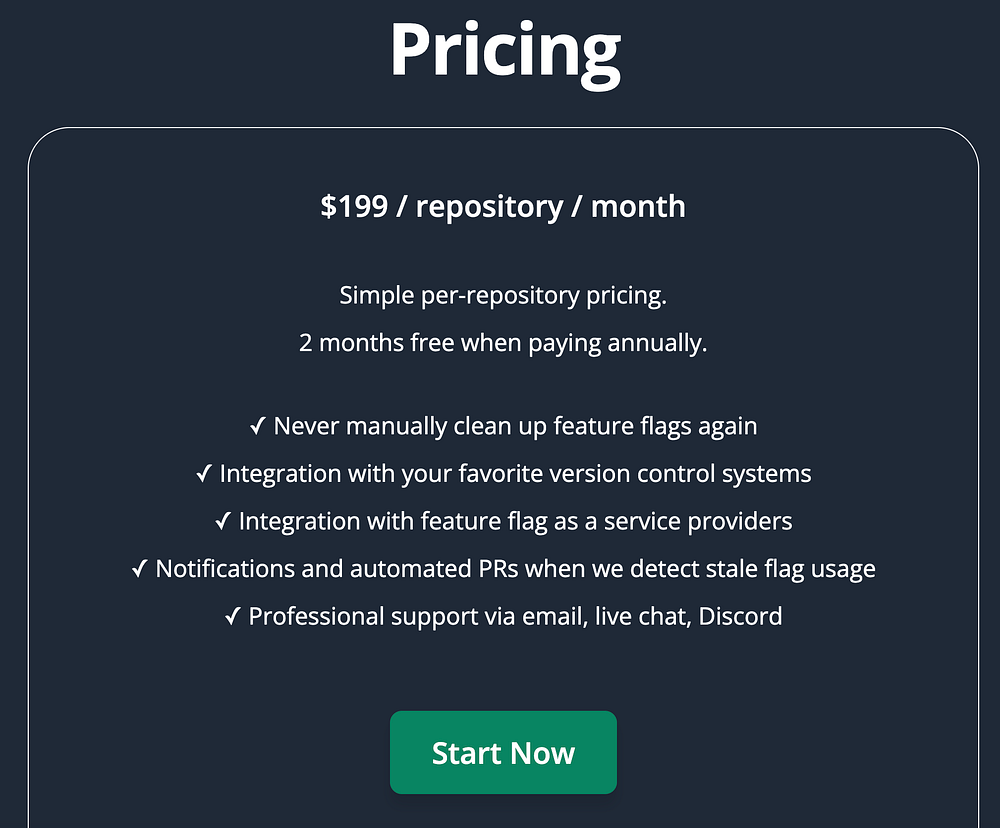Click checkmark beside Notifications and automated PRs
Screen dimensions: 1000x828
click(140, 568)
